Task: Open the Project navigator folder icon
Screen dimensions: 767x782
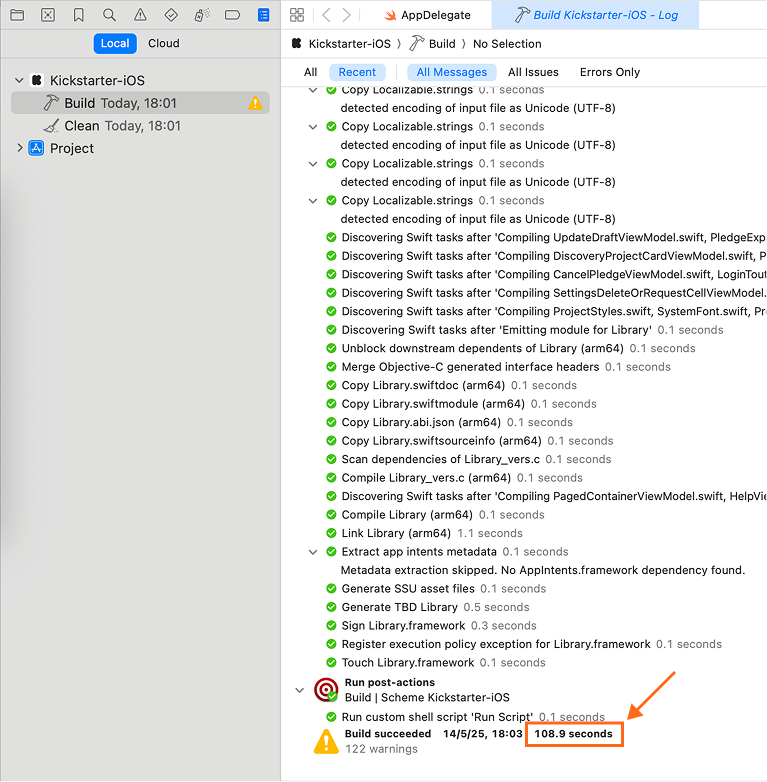Action: click(x=17, y=15)
